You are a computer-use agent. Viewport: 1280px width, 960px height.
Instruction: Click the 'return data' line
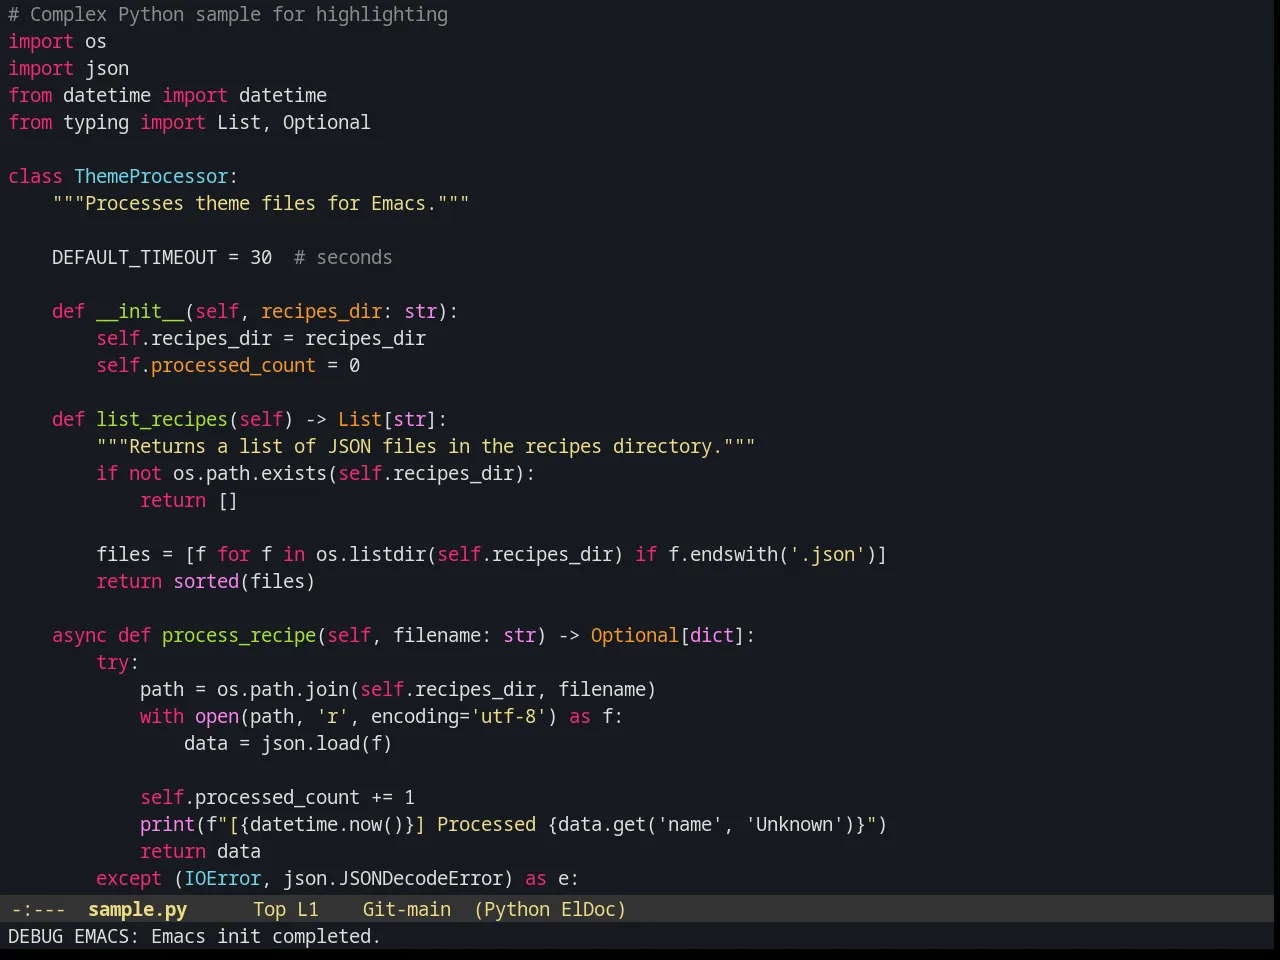point(200,851)
